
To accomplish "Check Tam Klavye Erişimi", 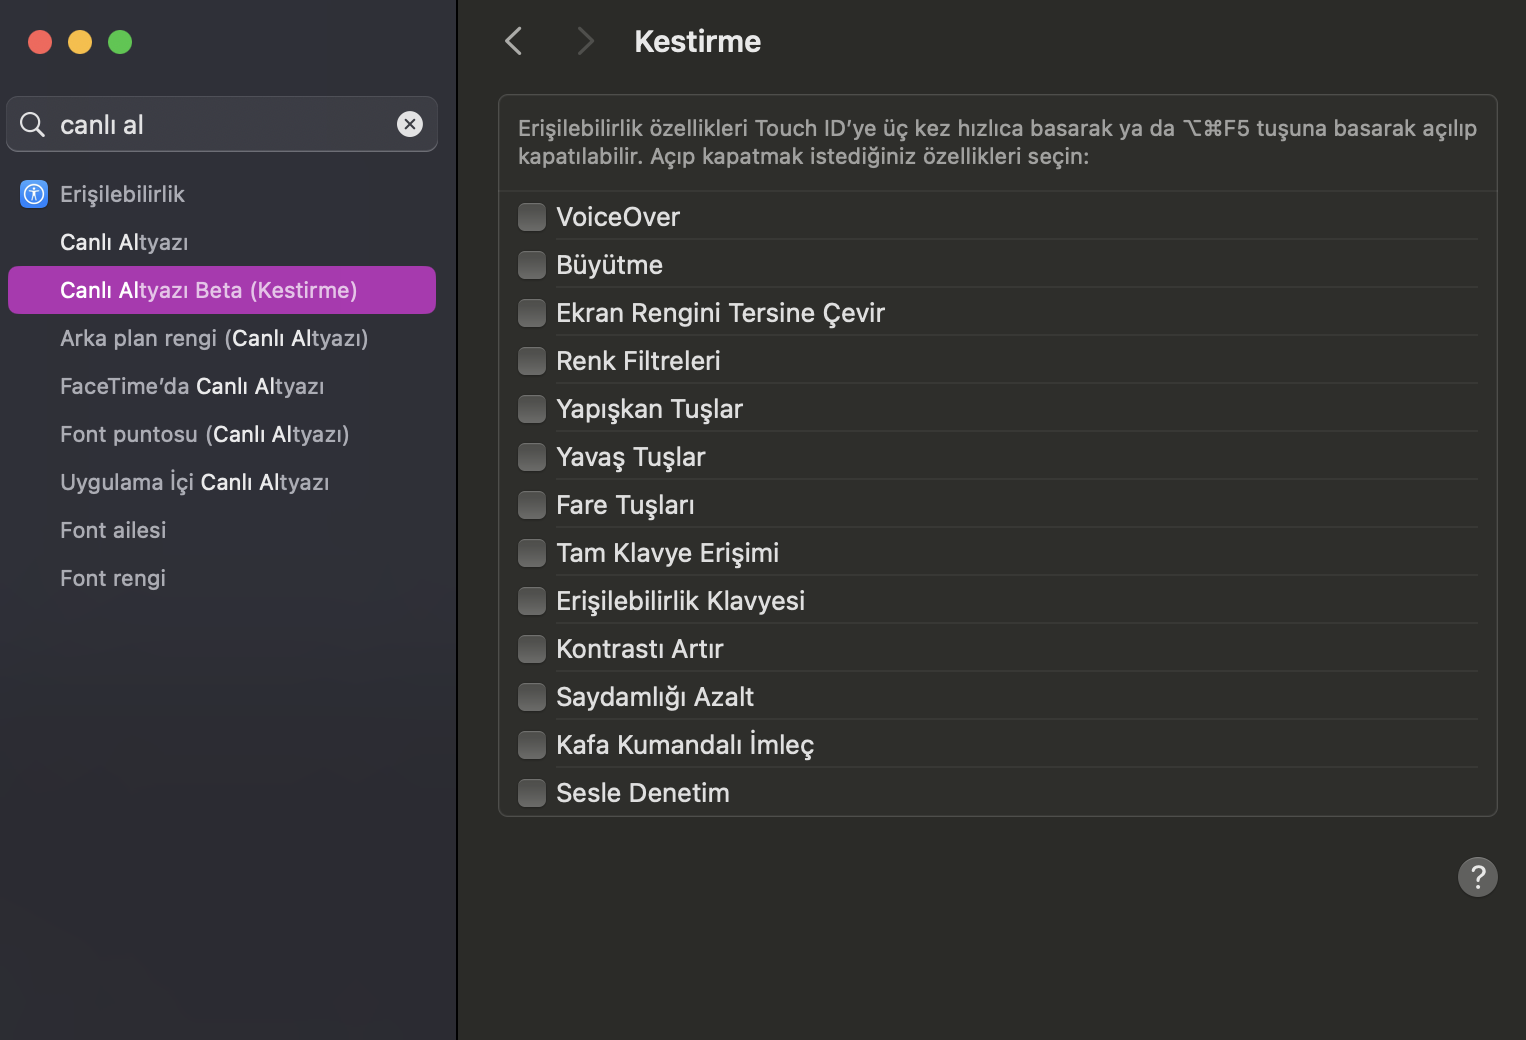I will 532,553.
